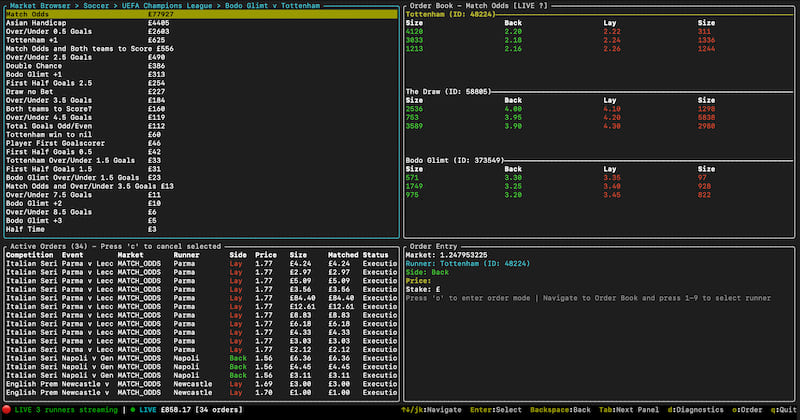Click the d:Diagnostics shortcut hint

pos(695,410)
